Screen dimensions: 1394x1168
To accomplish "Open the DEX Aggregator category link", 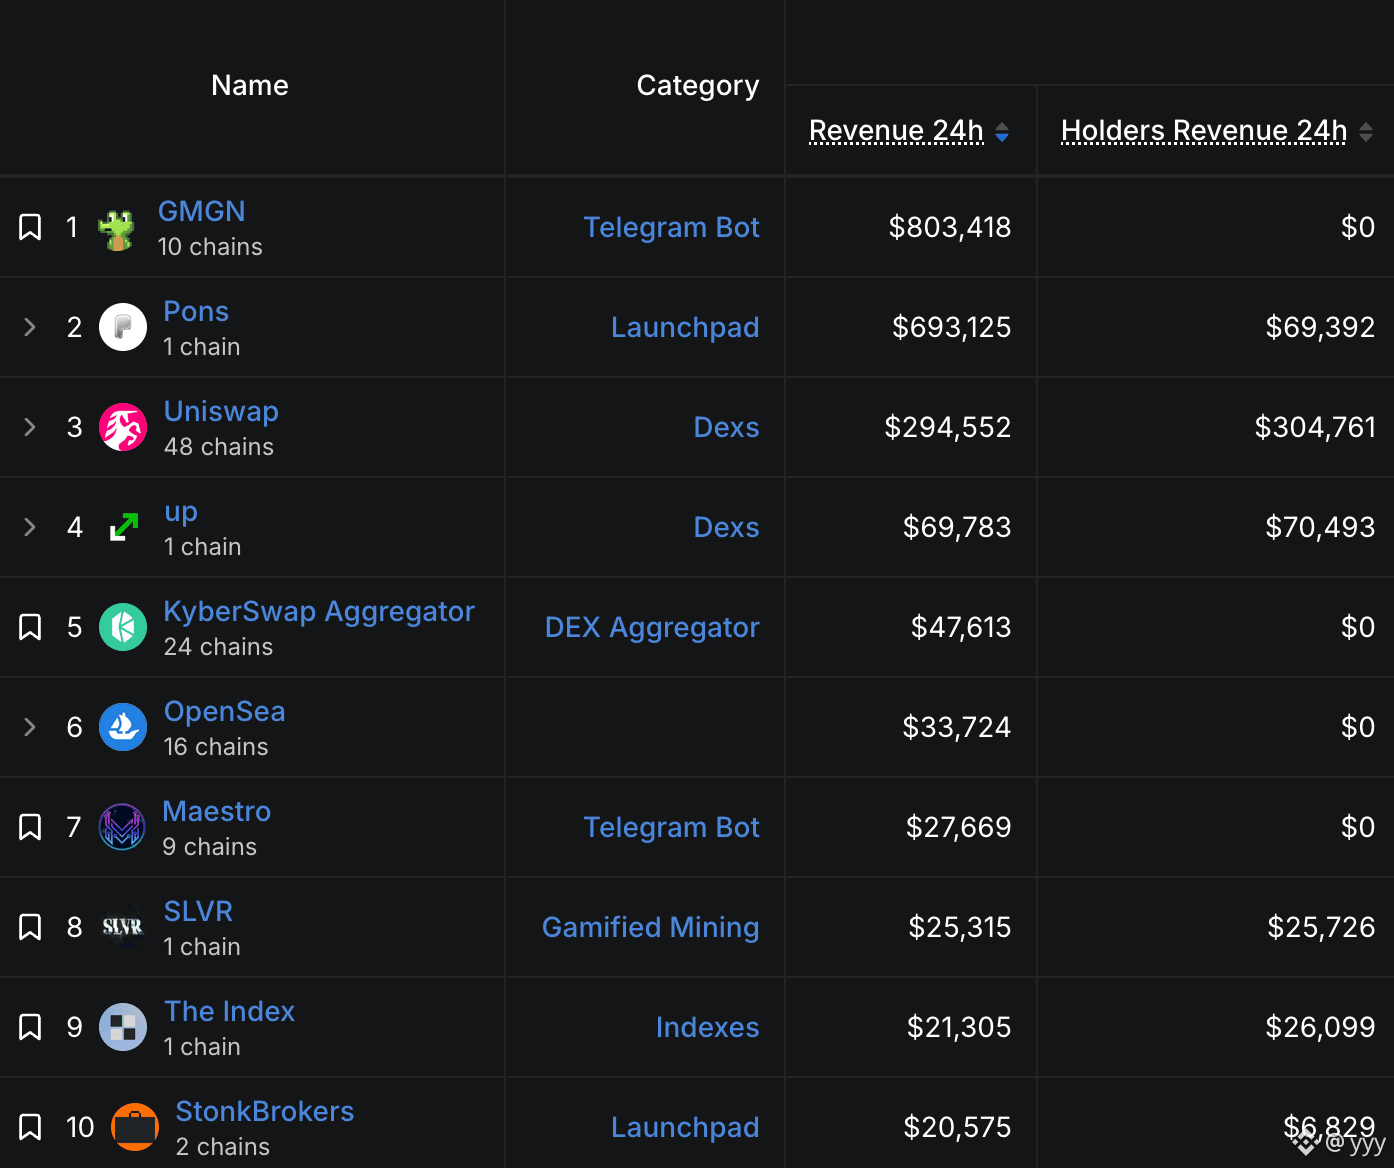I will click(652, 628).
